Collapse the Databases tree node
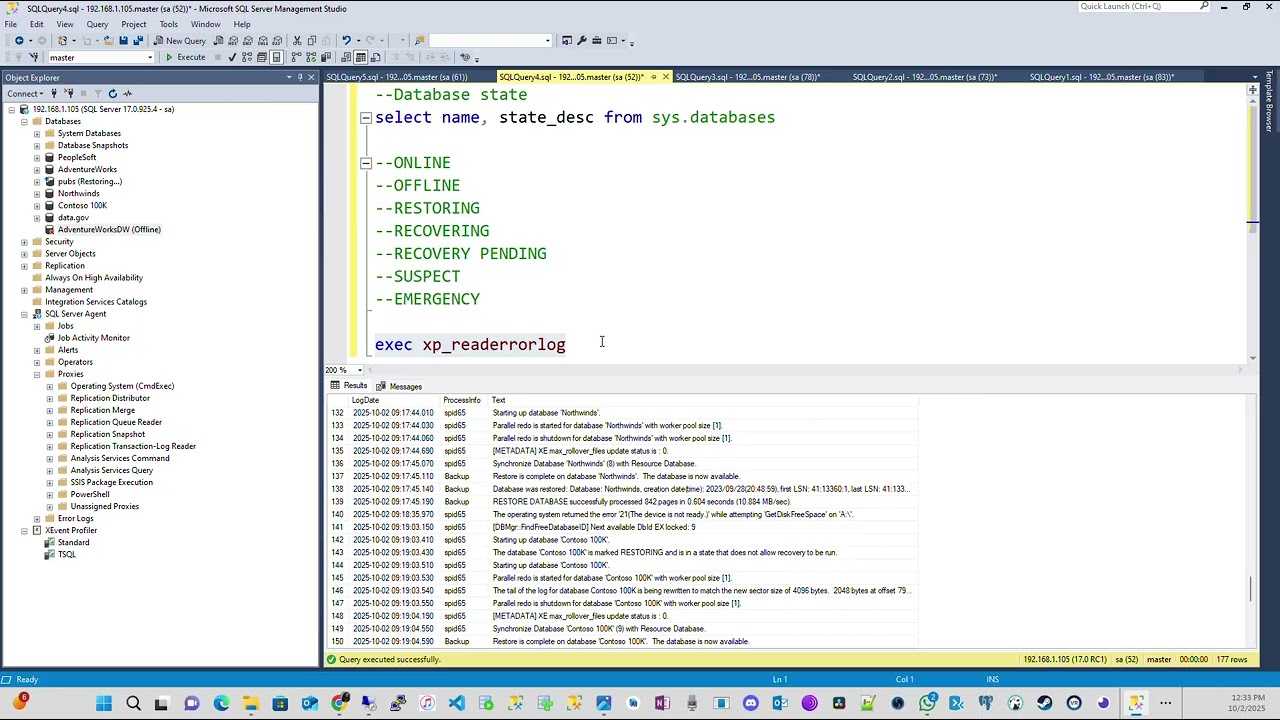 tap(24, 121)
